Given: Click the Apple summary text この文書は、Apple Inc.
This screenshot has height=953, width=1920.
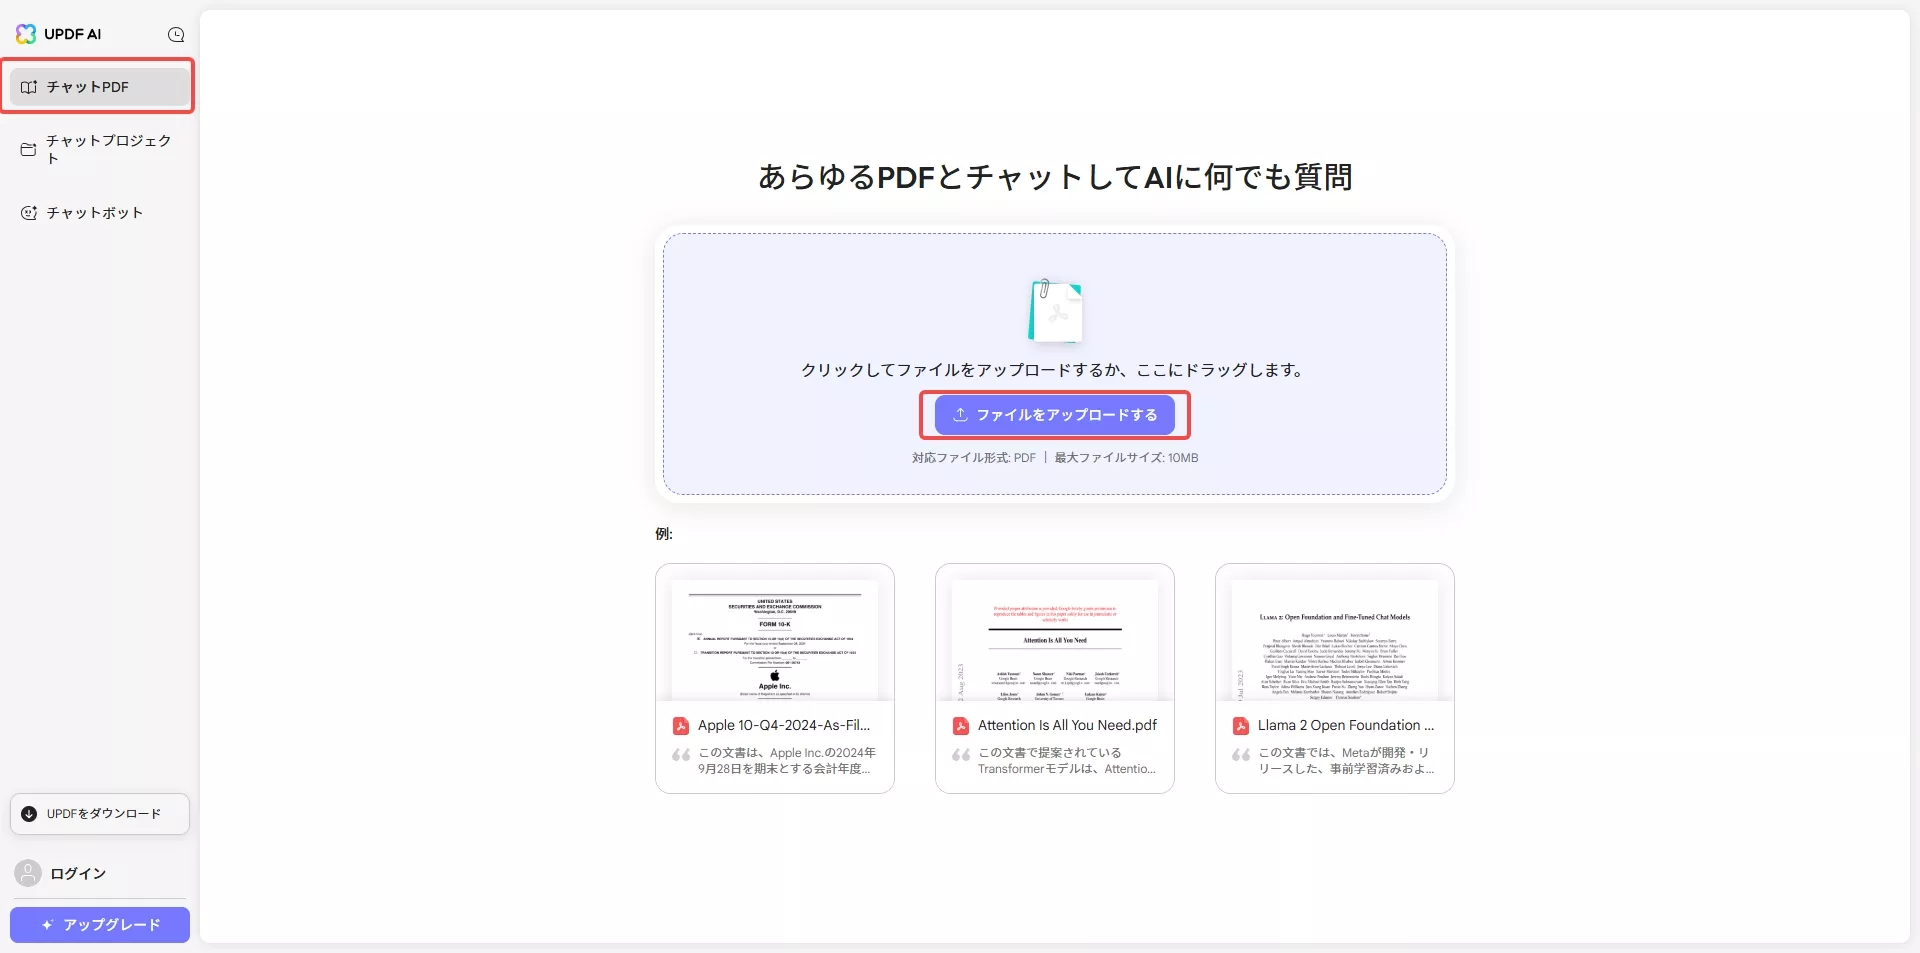Looking at the screenshot, I should tap(786, 761).
